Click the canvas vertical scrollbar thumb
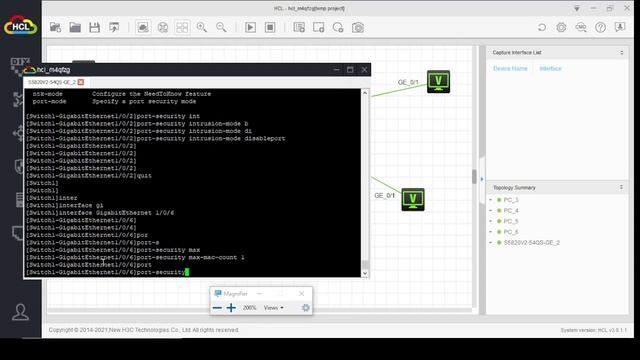This screenshot has height=360, width=640. coord(474,177)
